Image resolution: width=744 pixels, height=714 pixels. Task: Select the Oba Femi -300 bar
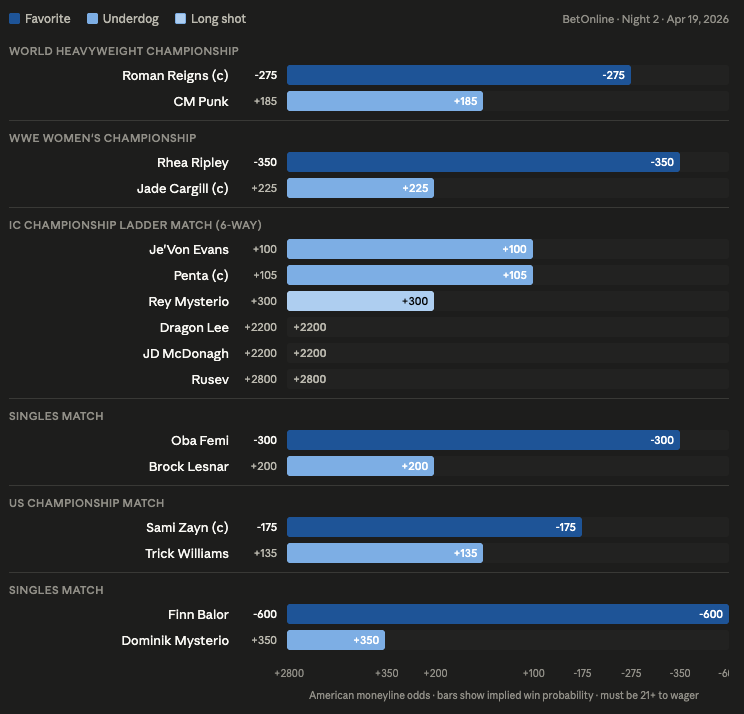coord(483,440)
